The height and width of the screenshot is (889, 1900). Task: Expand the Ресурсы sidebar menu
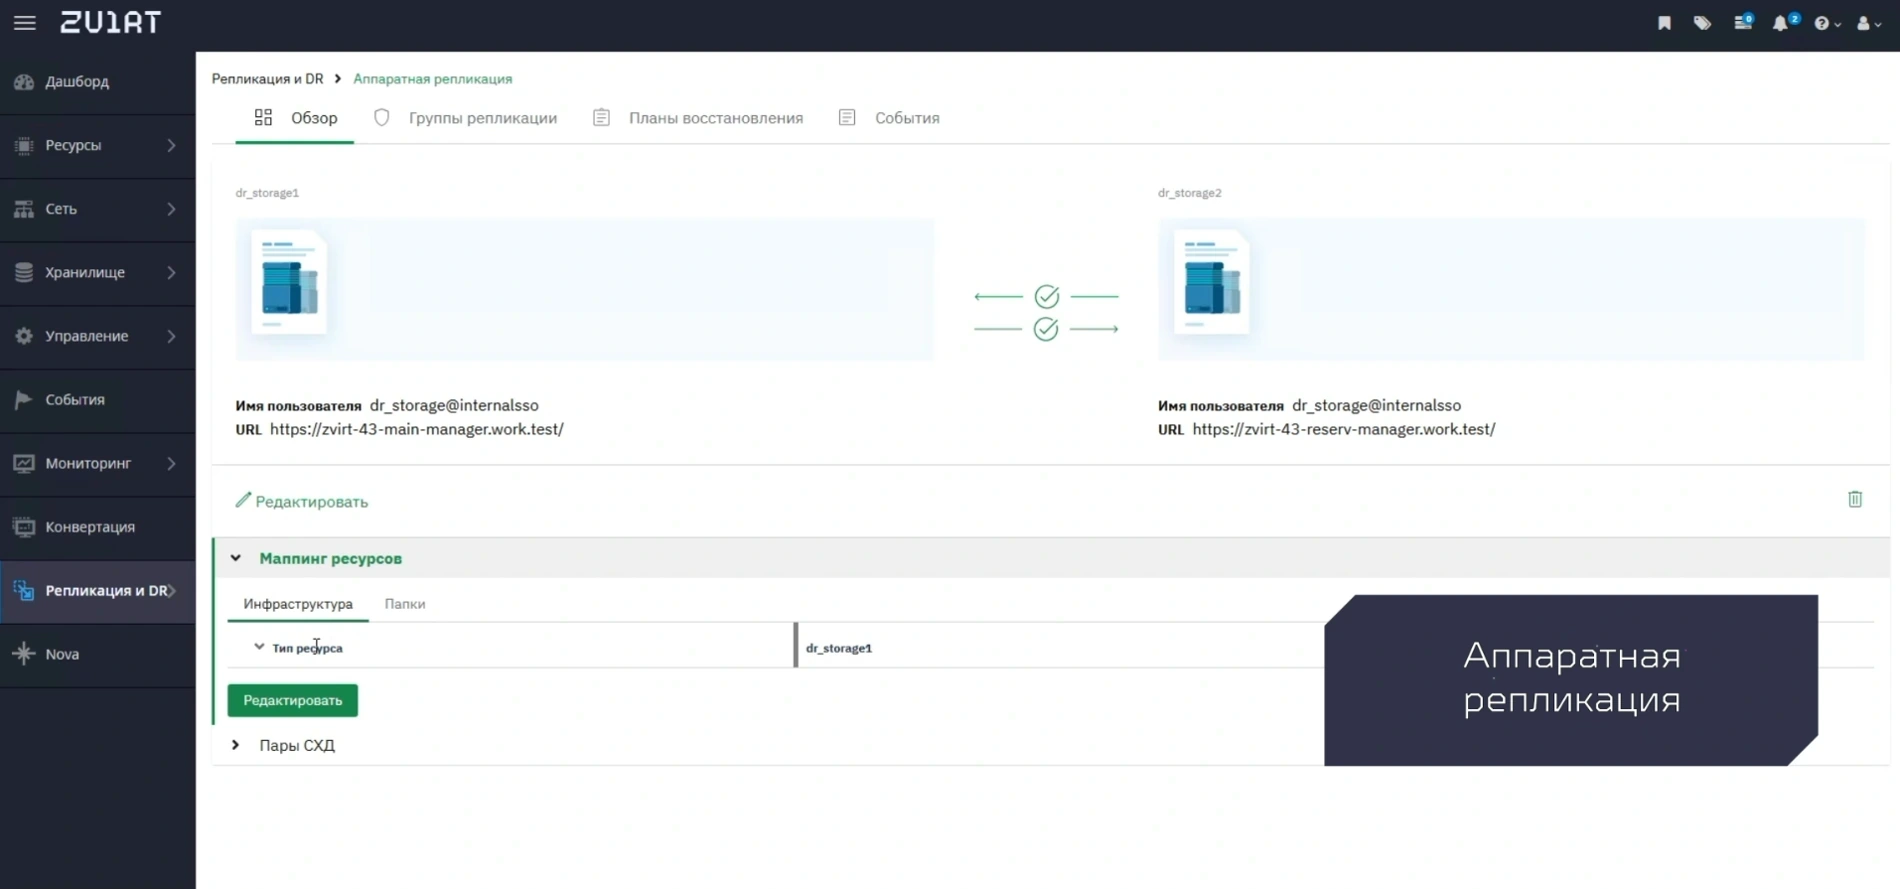click(98, 146)
